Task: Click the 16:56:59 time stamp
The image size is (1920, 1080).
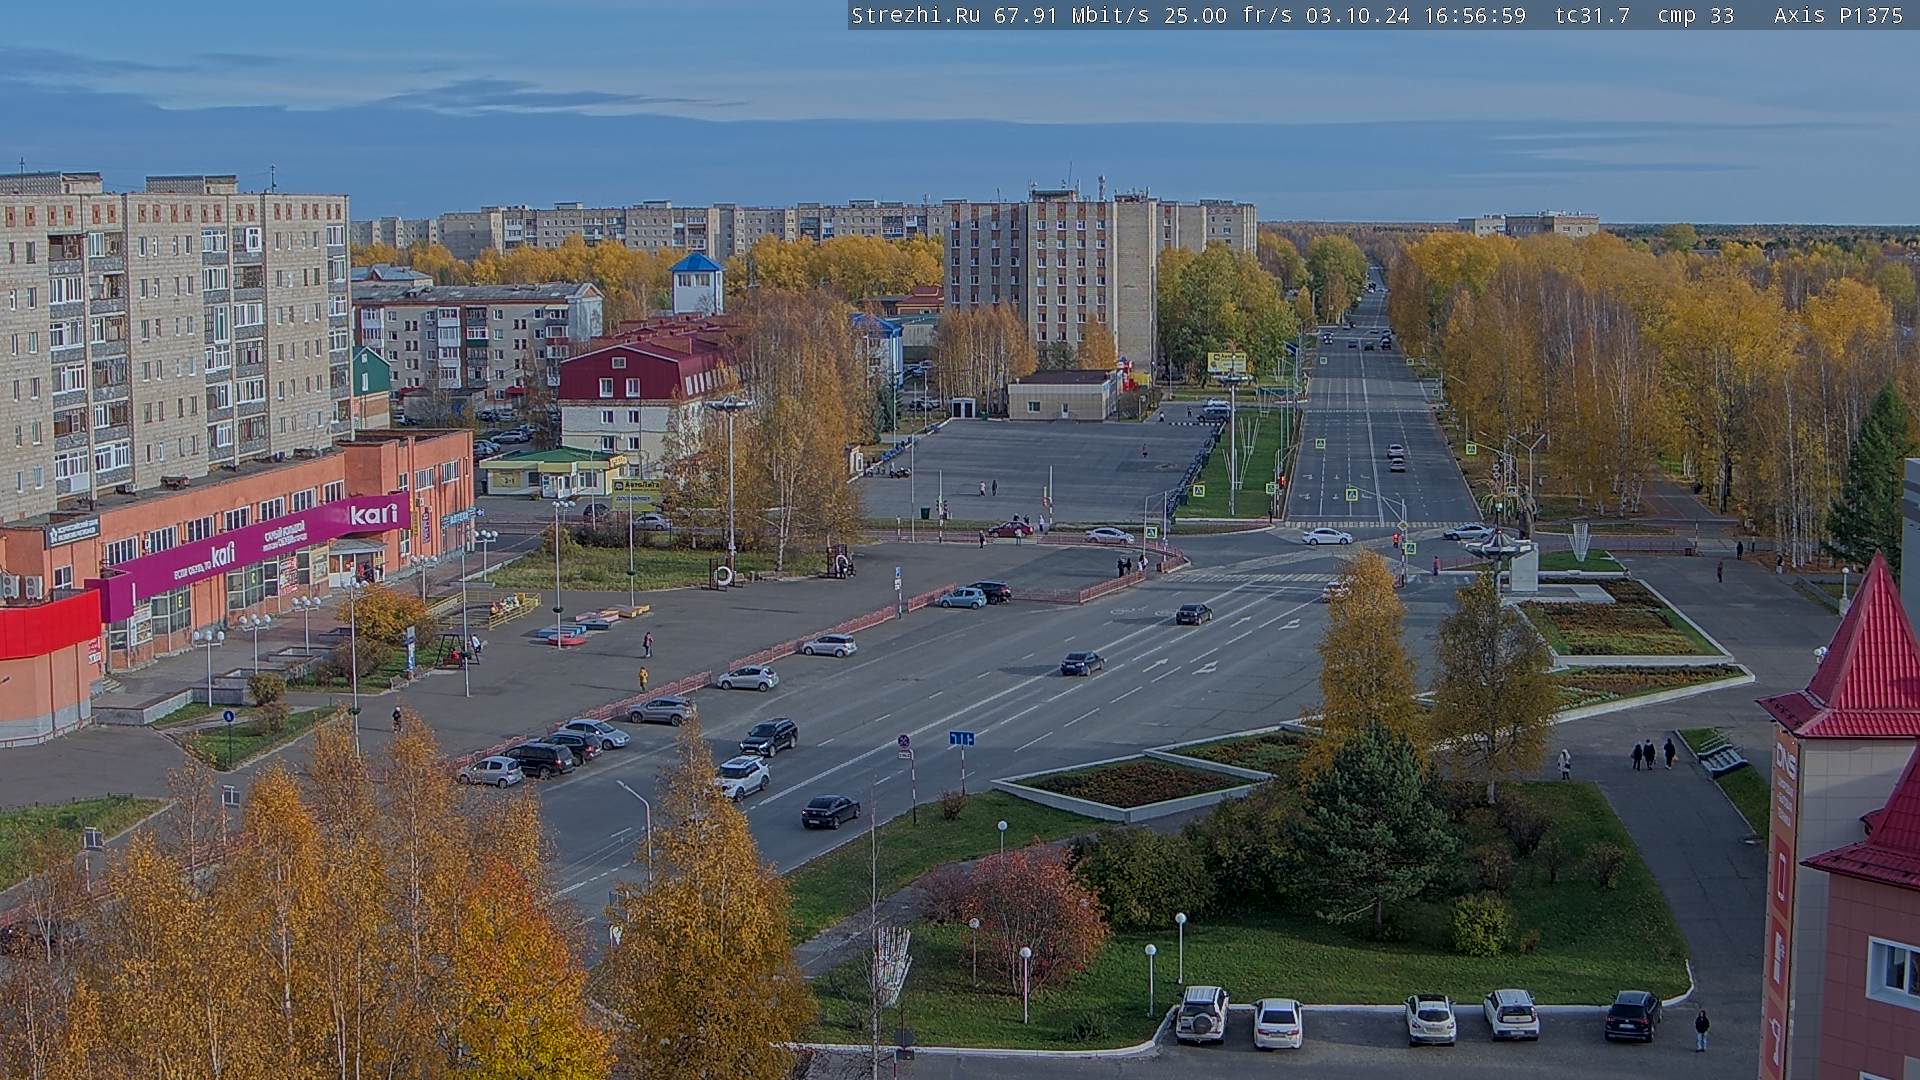Action: (1474, 15)
